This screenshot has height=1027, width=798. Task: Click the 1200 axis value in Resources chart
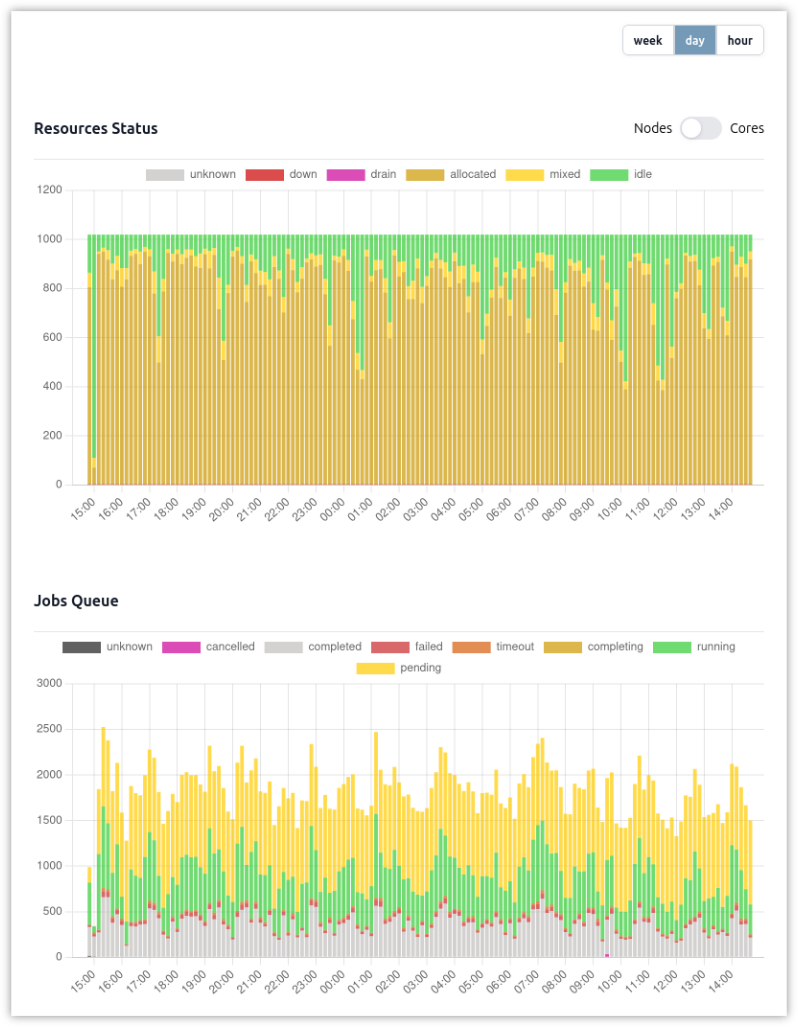[x=50, y=190]
